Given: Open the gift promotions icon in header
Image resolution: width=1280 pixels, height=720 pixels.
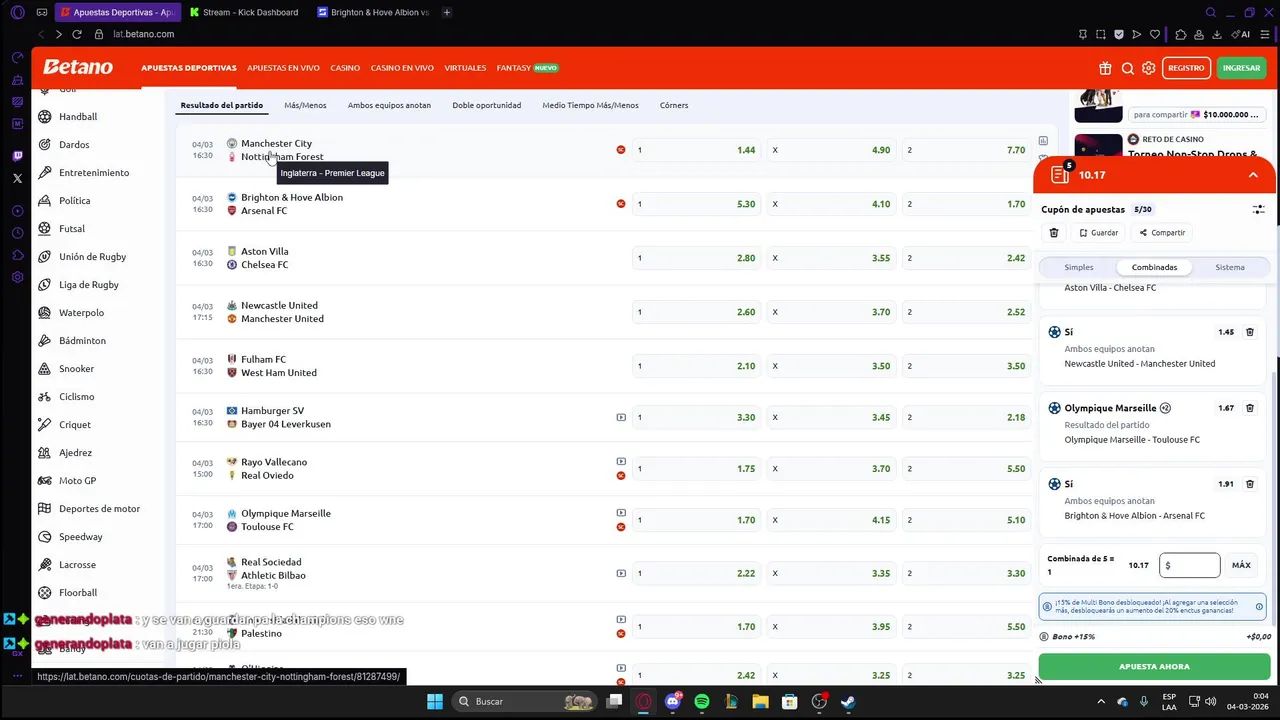Looking at the screenshot, I should click(x=1105, y=68).
